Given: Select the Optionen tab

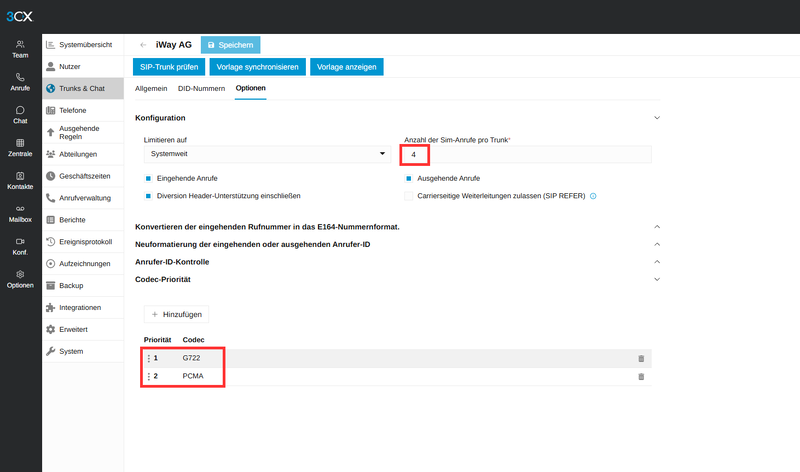Looking at the screenshot, I should point(251,88).
